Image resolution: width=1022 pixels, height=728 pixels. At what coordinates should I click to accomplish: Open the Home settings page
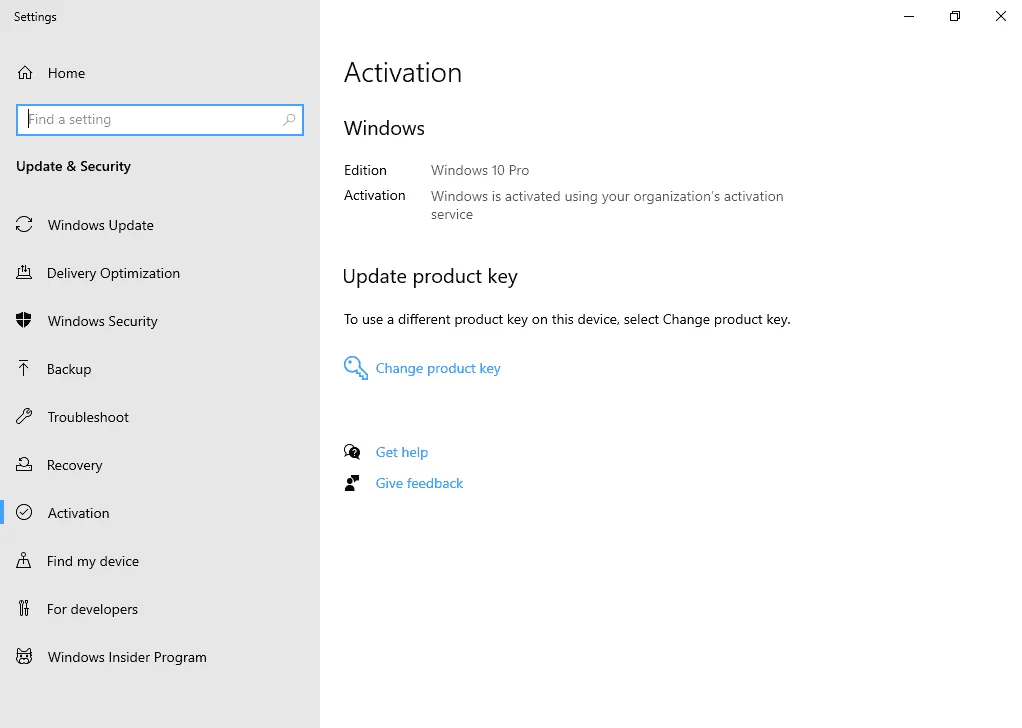(160, 73)
